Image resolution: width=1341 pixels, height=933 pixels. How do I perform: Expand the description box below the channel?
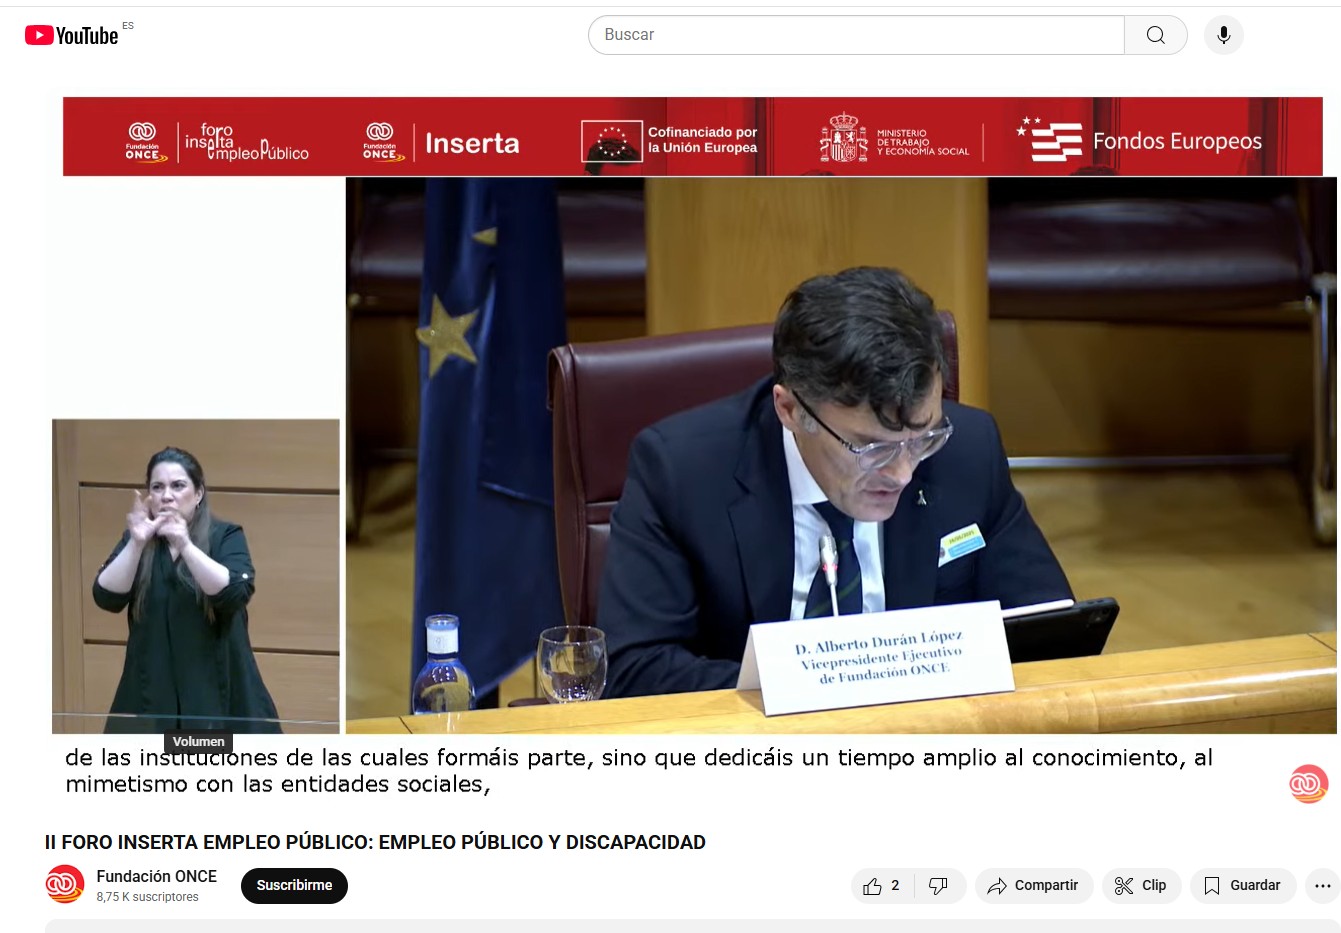690,925
